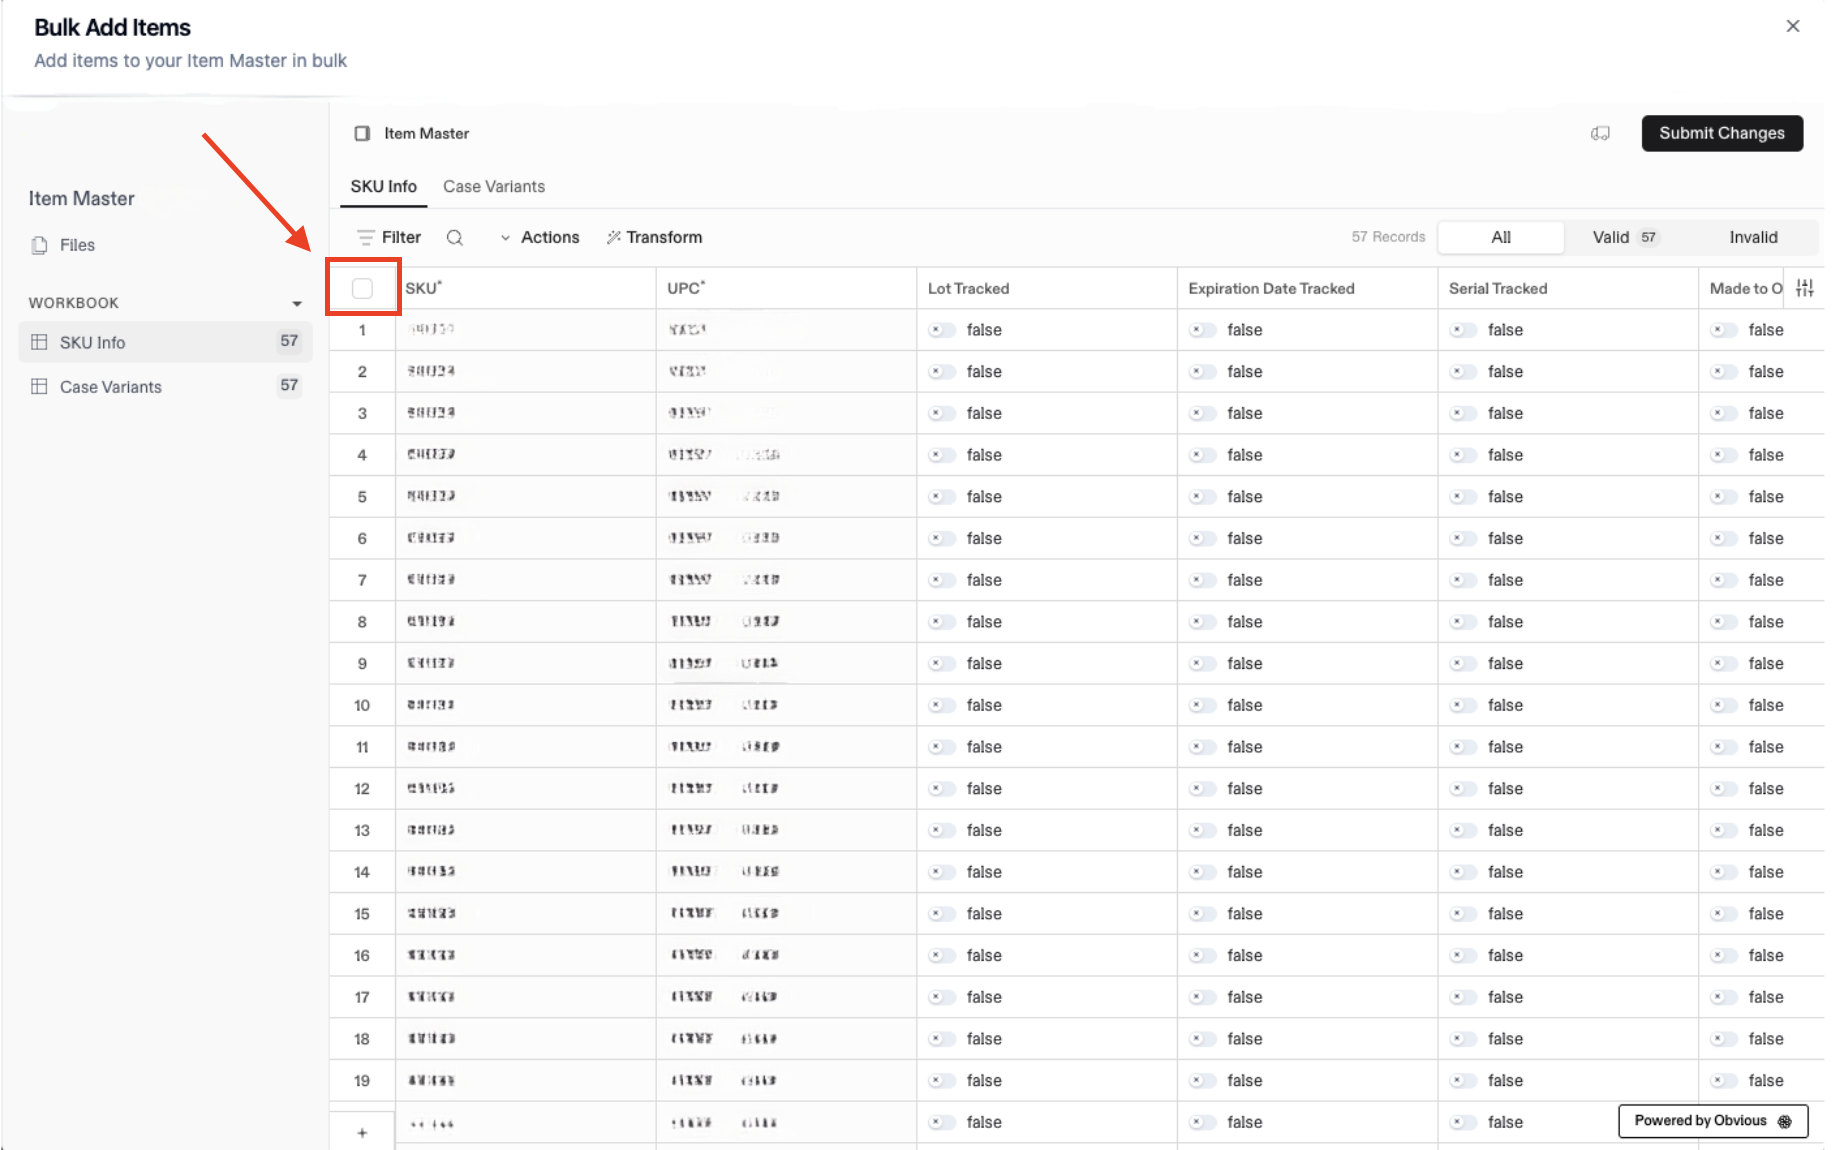Select the SKU Info tab
The height and width of the screenshot is (1150, 1848).
(x=383, y=187)
